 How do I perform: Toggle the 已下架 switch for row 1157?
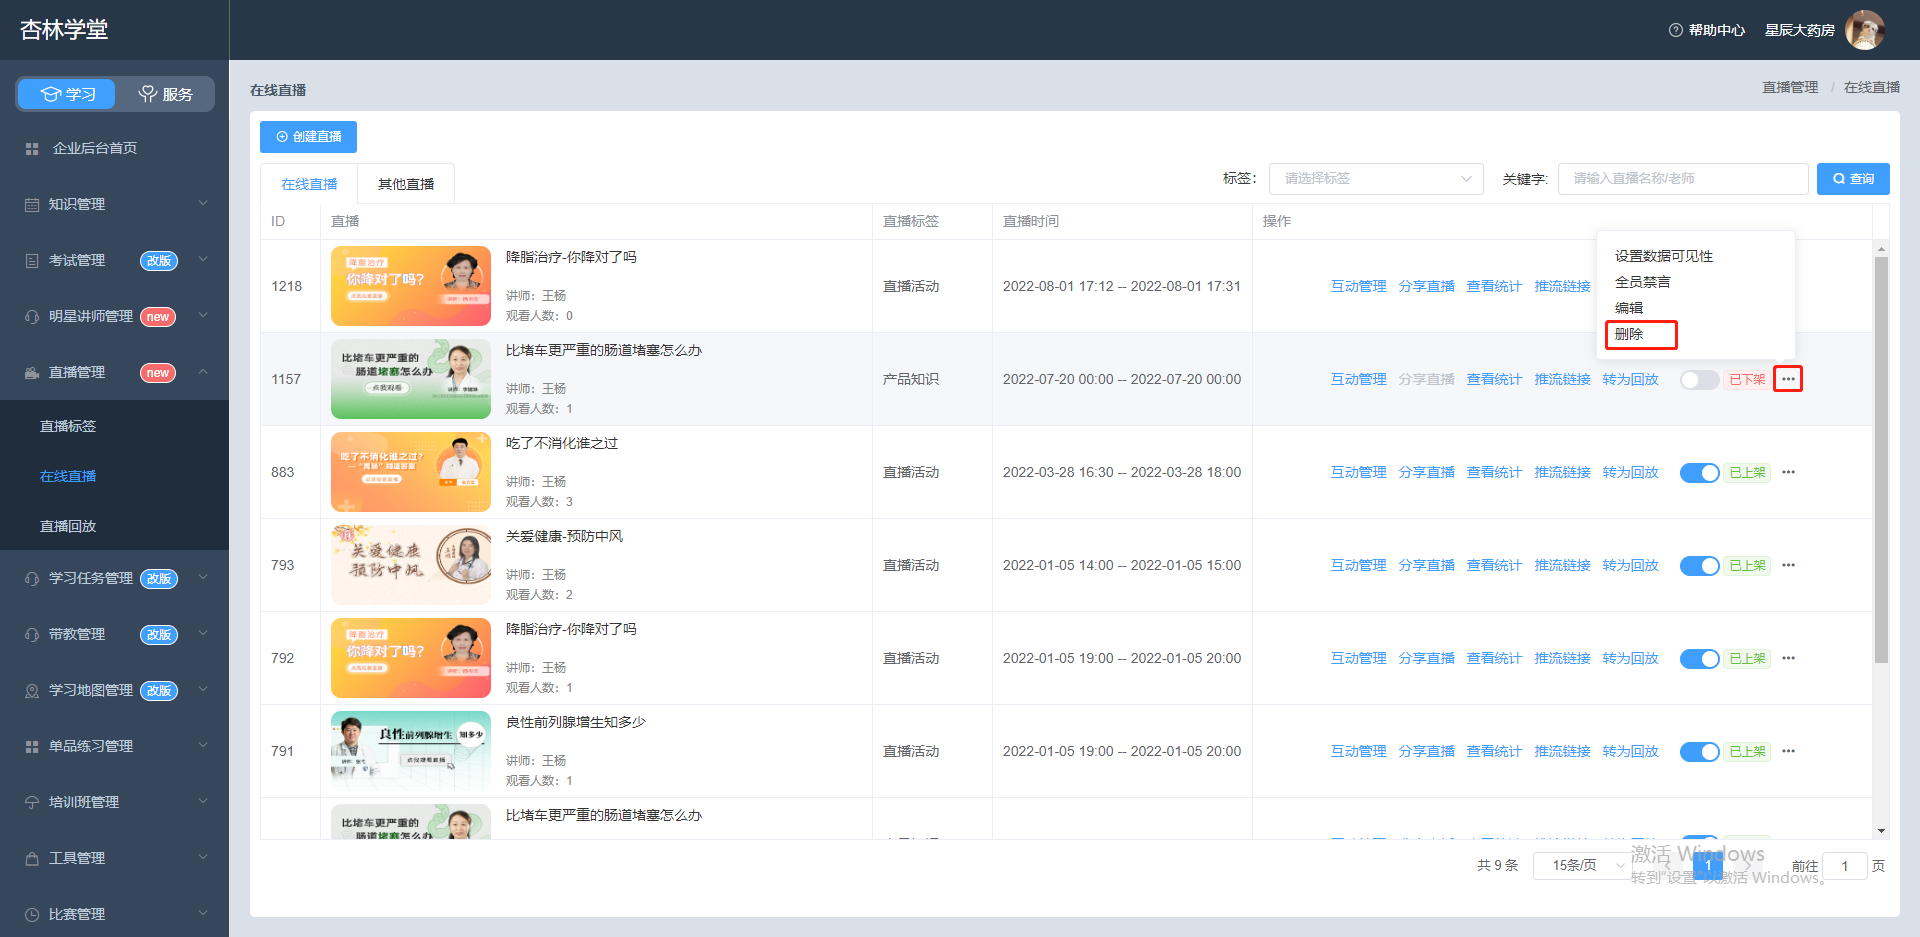1699,379
